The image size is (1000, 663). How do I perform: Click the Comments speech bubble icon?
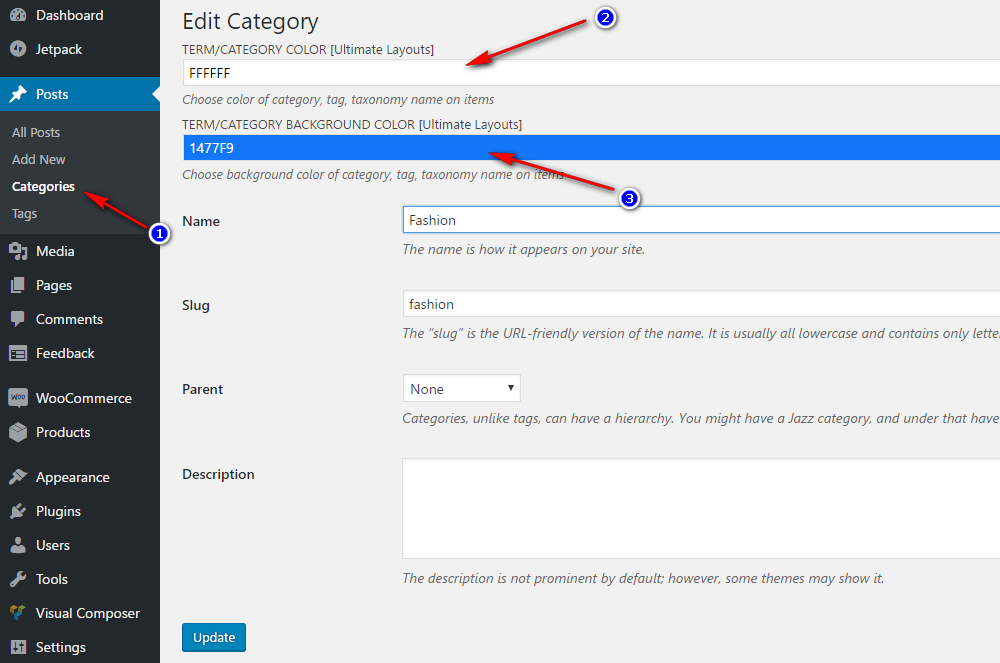pos(18,319)
